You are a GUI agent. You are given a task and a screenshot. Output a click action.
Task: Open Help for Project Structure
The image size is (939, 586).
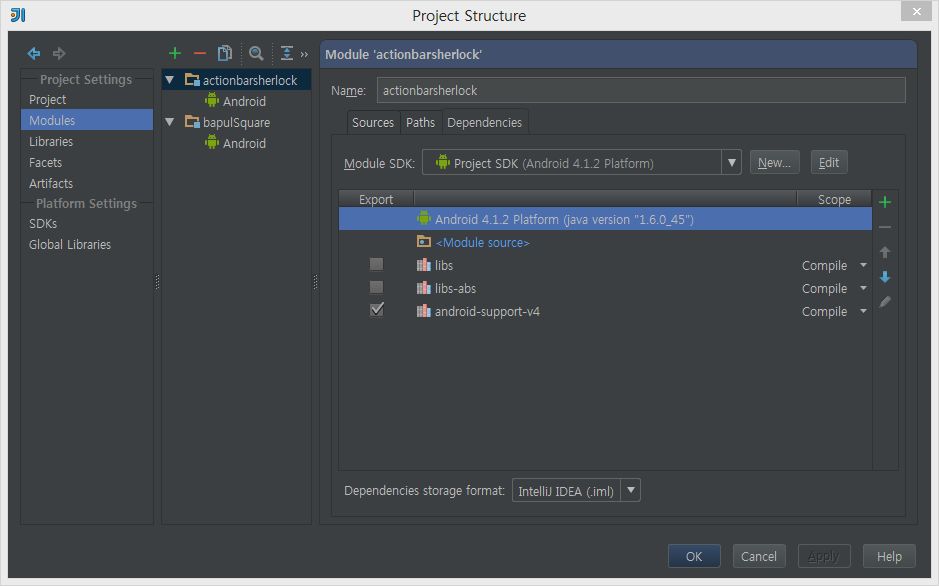889,556
